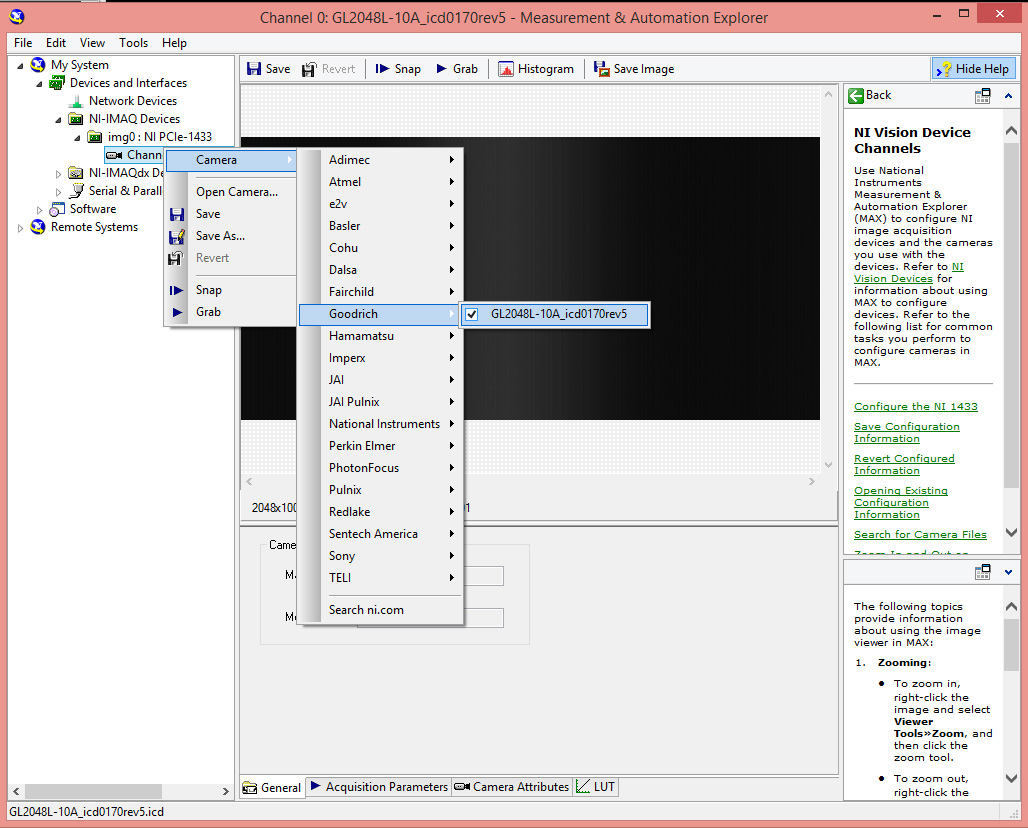Click the Remote Systems tree icon
The height and width of the screenshot is (828, 1028).
[x=39, y=227]
